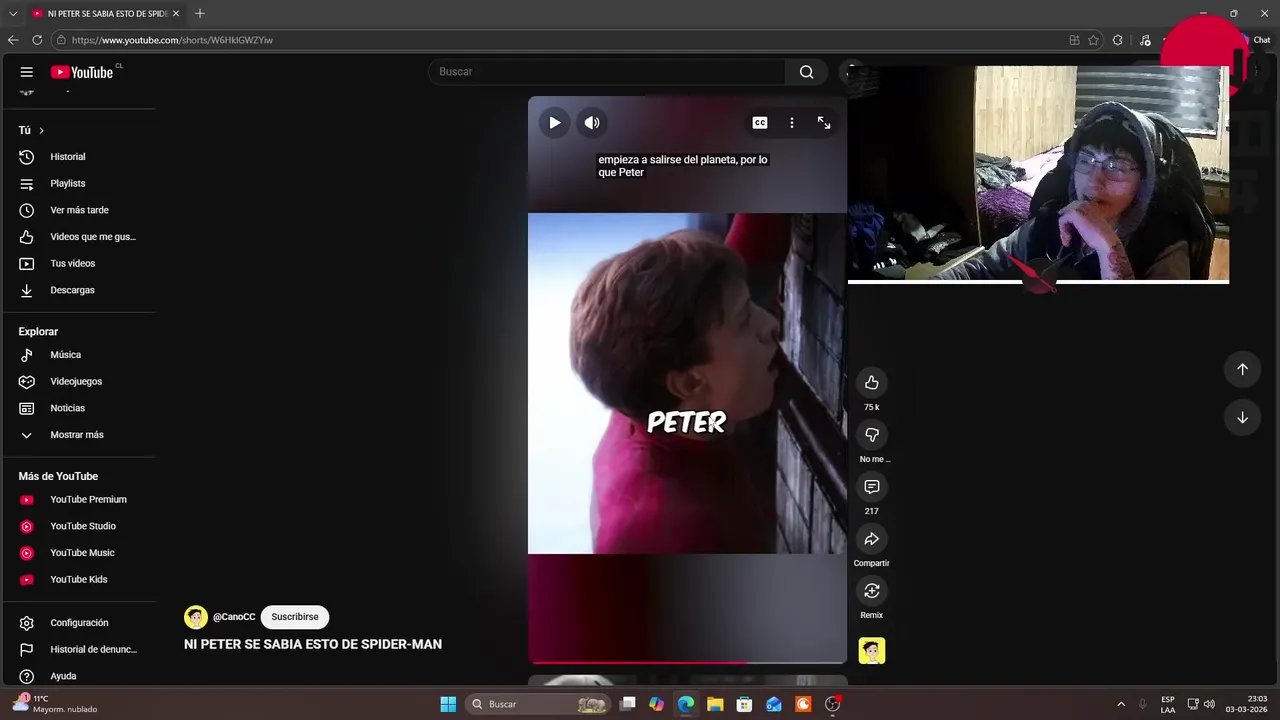Viewport: 1280px width, 720px height.
Task: Open Historial in the sidebar
Action: [80, 157]
